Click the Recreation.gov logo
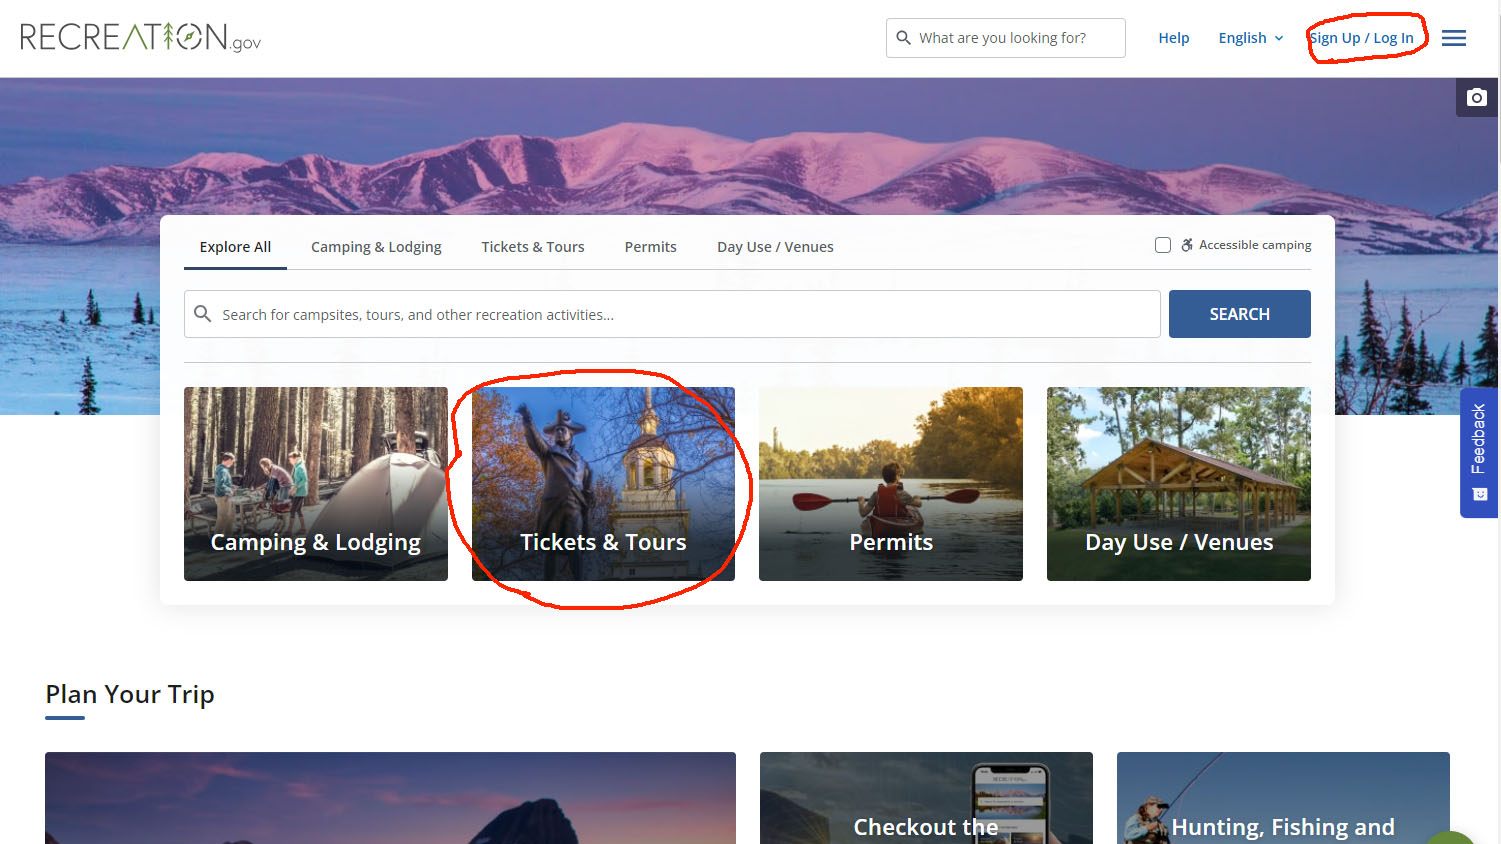The width and height of the screenshot is (1501, 844). click(140, 38)
